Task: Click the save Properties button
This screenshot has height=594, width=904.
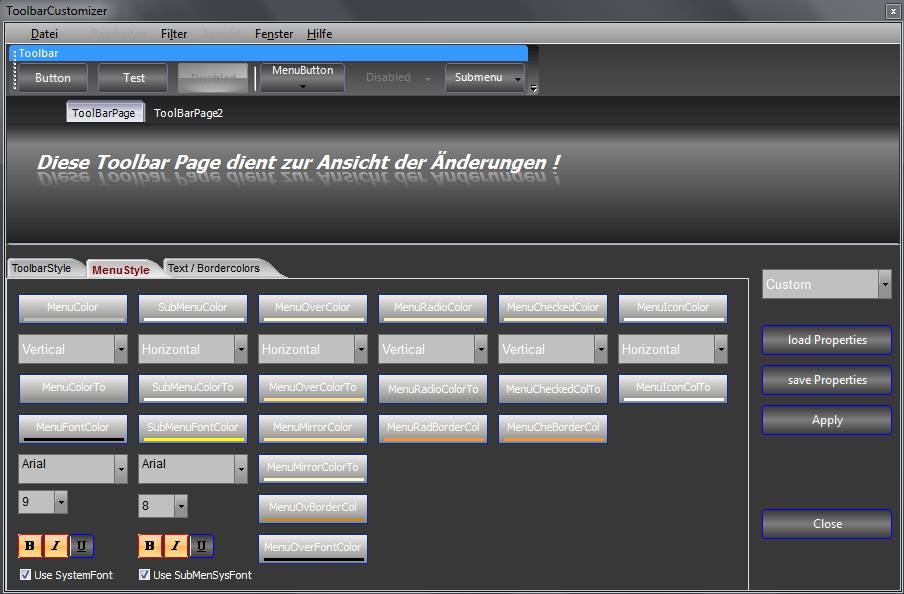Action: coord(826,380)
